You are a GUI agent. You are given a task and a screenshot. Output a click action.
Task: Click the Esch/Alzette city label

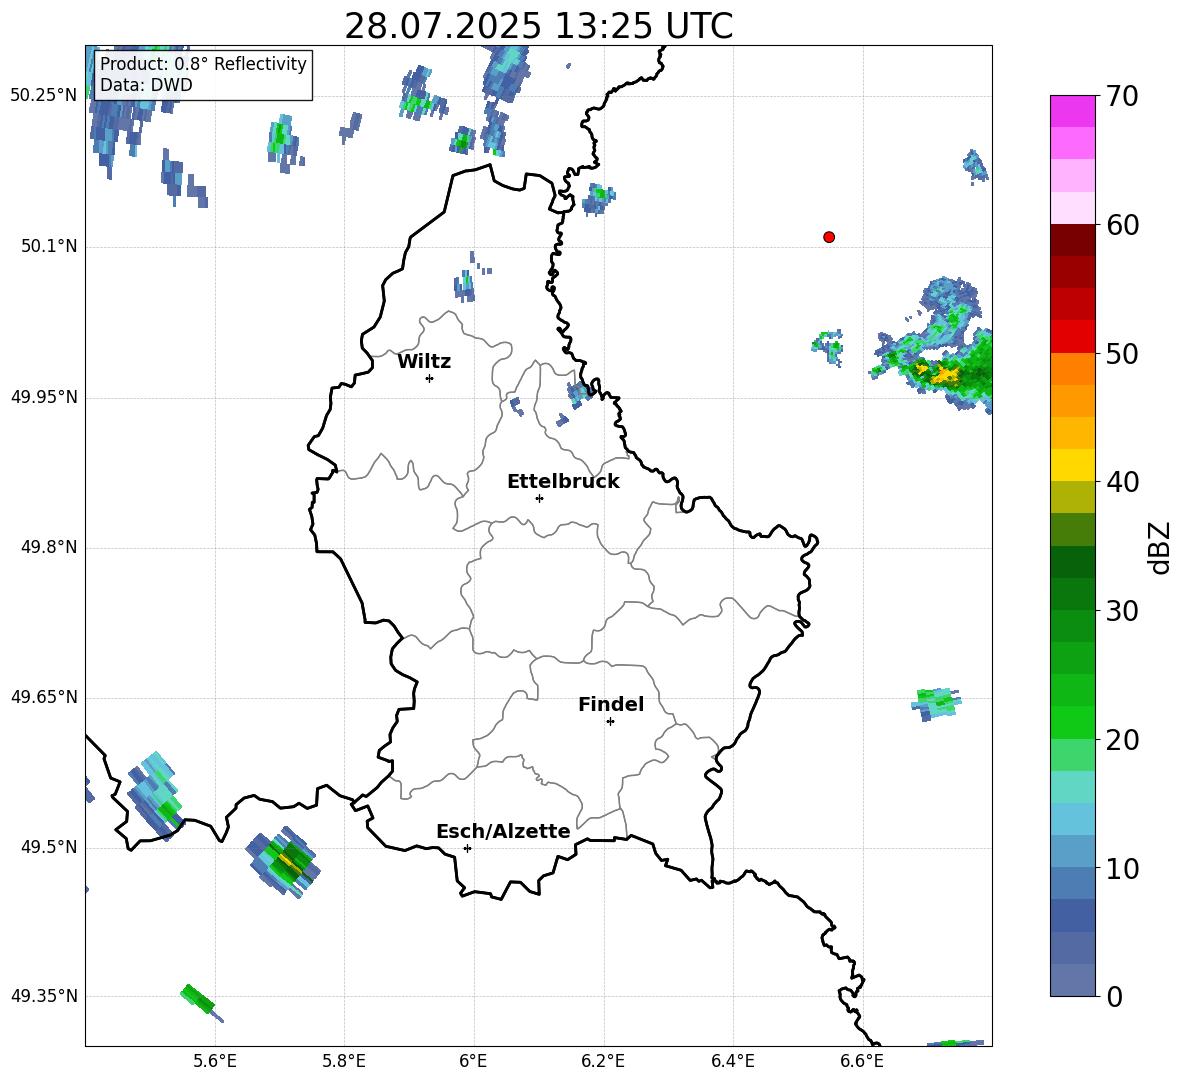tap(503, 831)
